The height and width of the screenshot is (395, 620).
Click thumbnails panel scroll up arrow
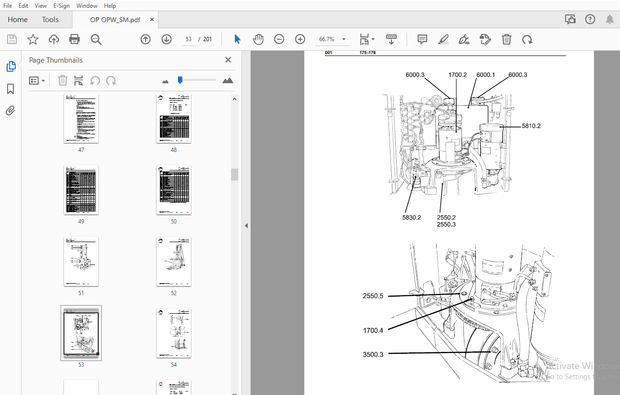234,99
